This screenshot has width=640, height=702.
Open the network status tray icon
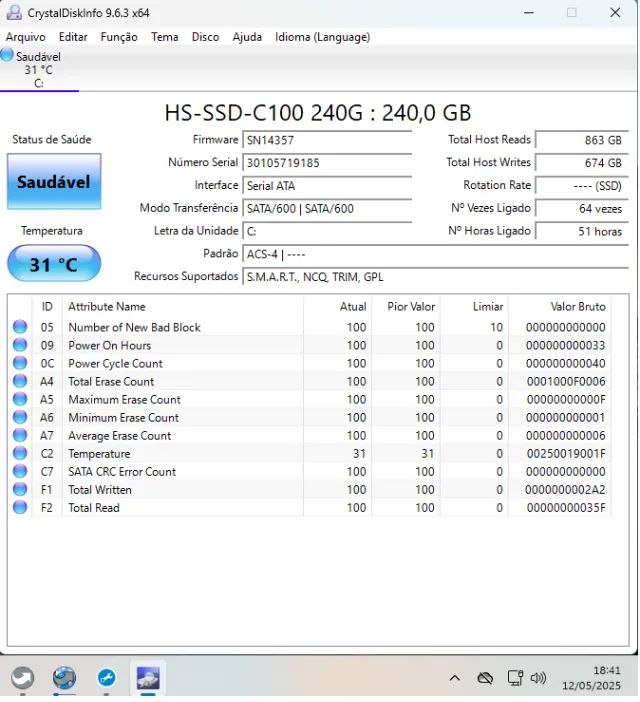[x=515, y=678]
